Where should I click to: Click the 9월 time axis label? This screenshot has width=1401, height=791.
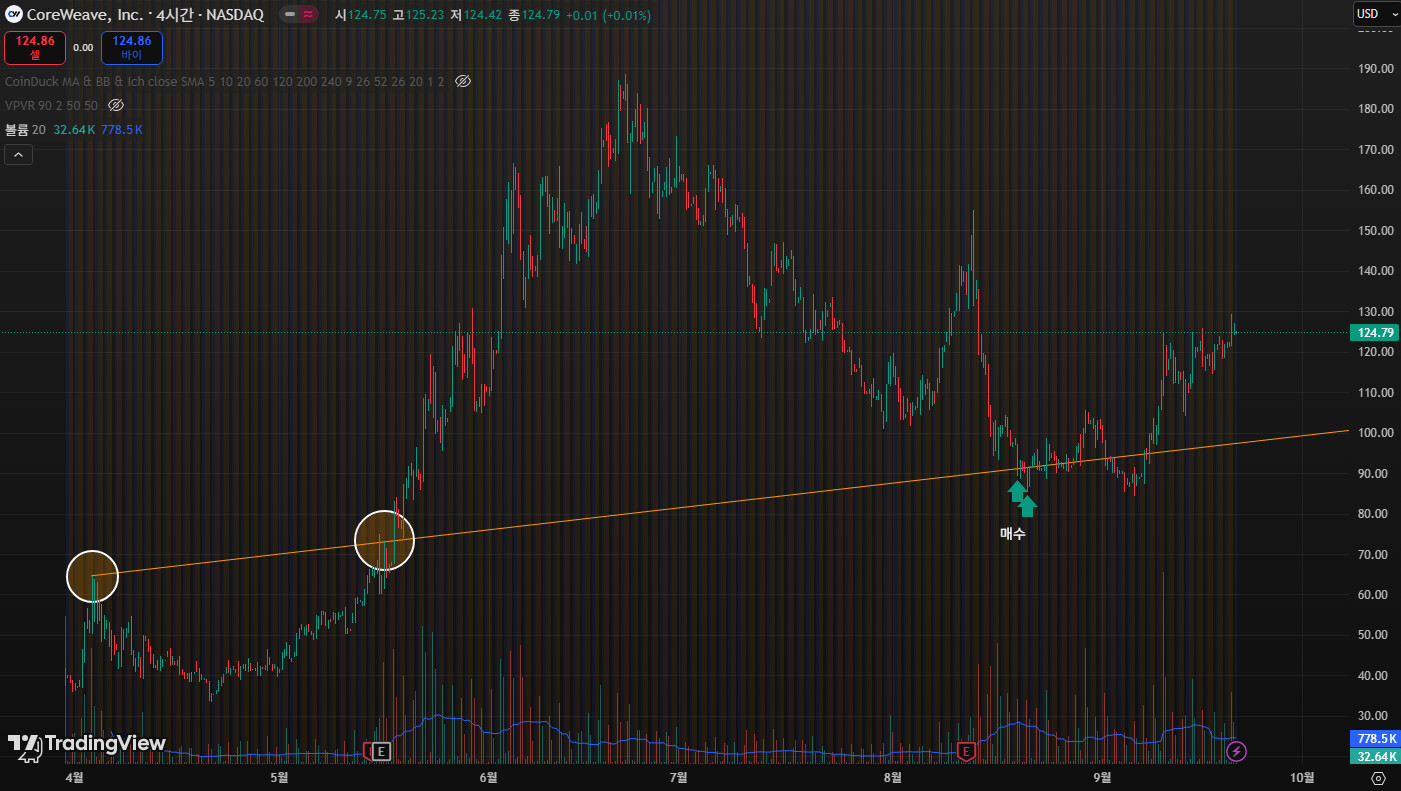tap(1102, 777)
